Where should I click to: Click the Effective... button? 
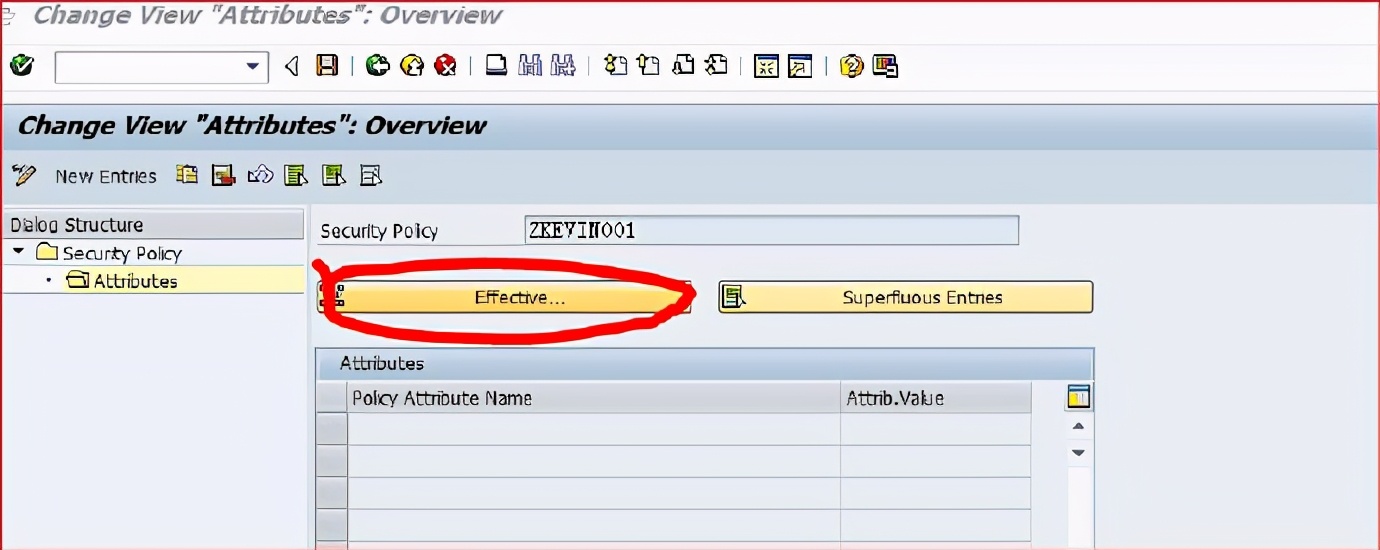[504, 297]
